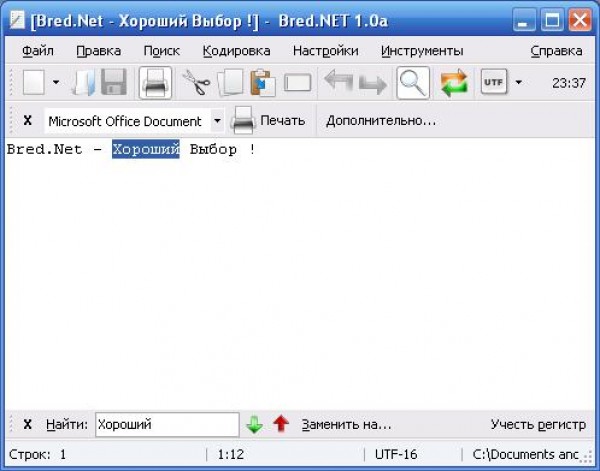The image size is (600, 471).
Task: Open the Microsoft Office Document printer dropdown
Action: tap(217, 121)
